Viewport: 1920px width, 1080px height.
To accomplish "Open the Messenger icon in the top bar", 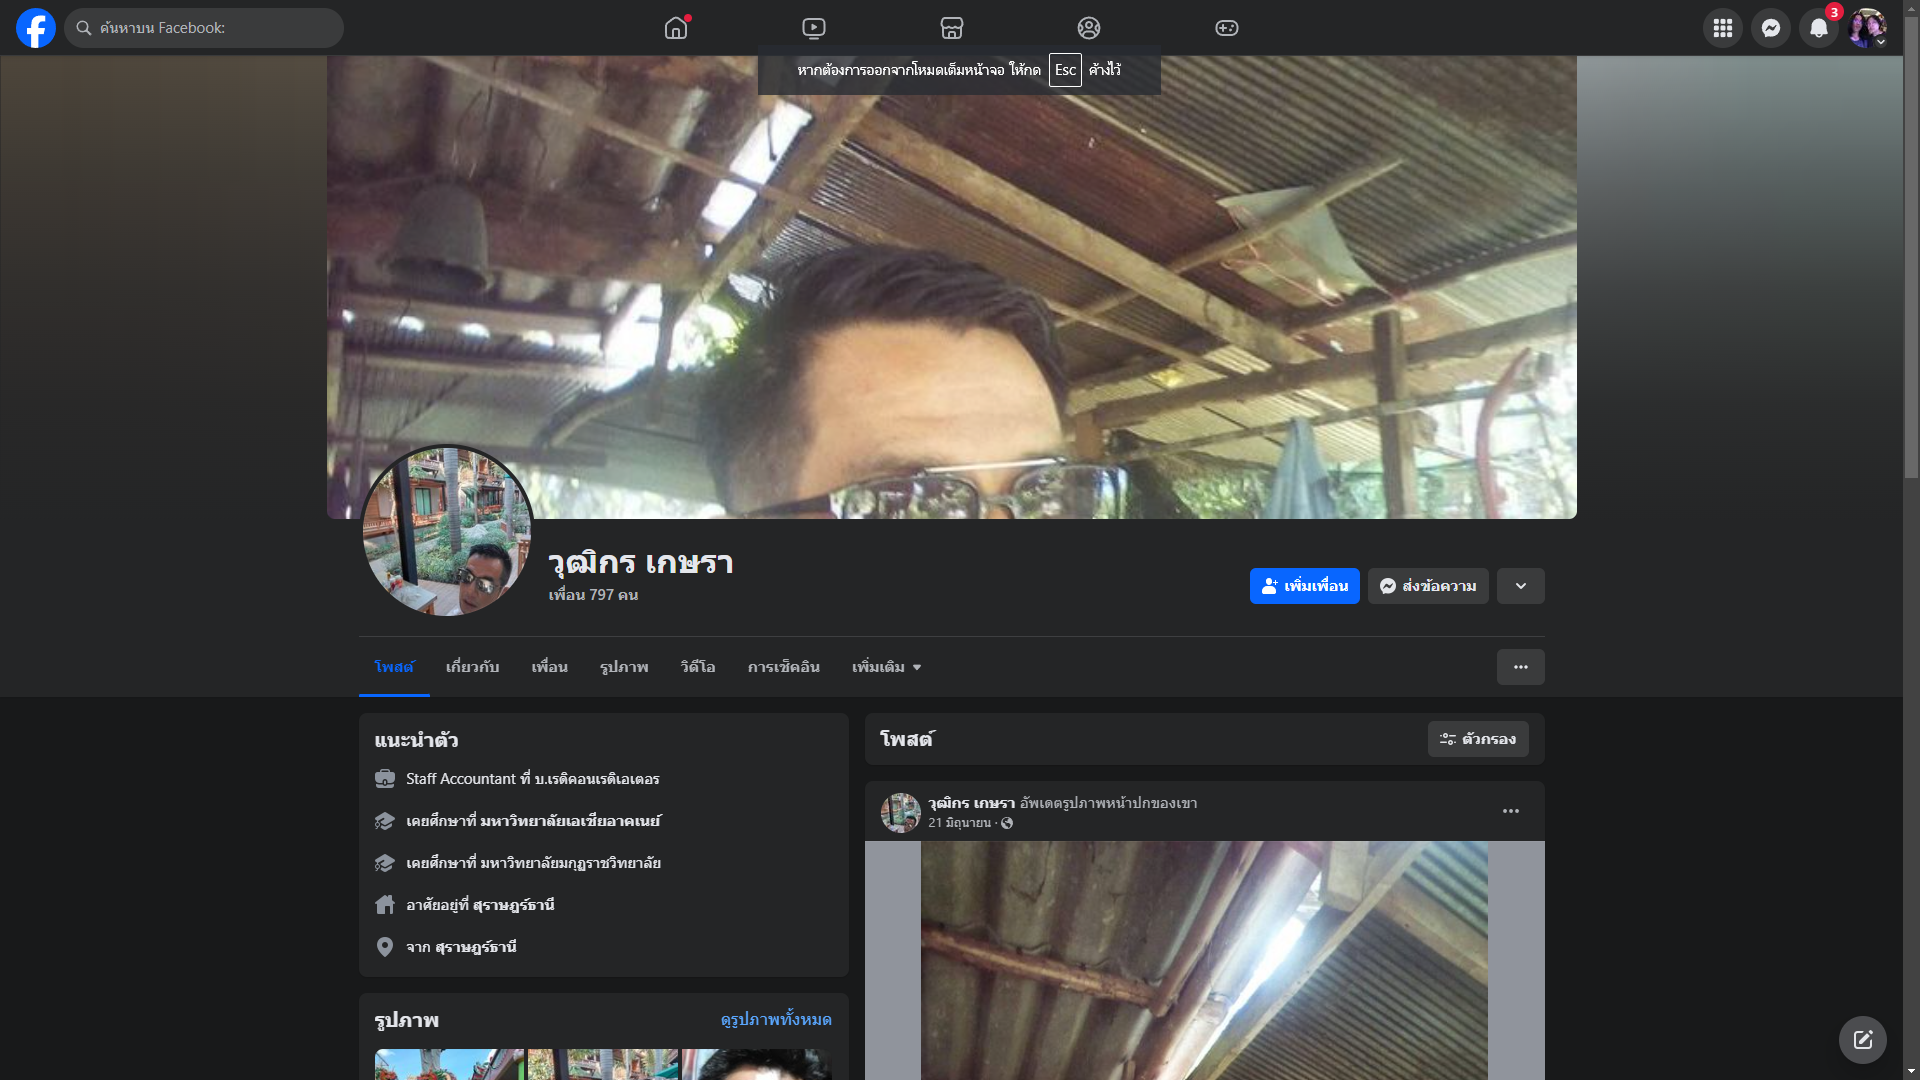I will [x=1770, y=28].
